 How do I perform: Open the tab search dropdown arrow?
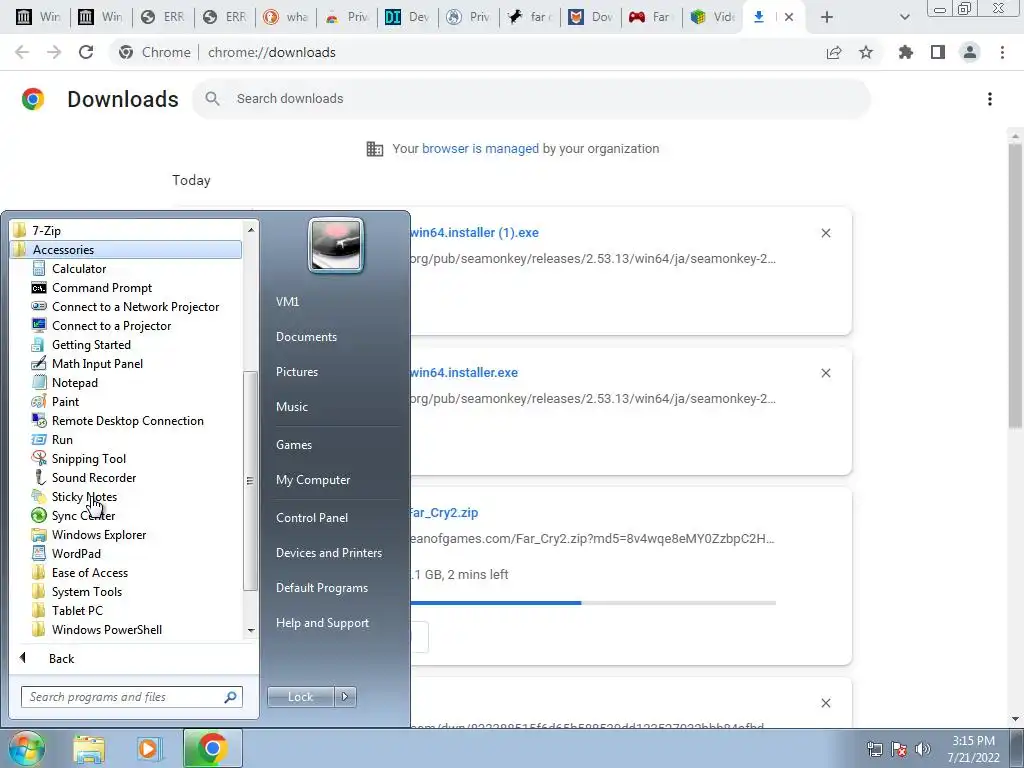904,17
